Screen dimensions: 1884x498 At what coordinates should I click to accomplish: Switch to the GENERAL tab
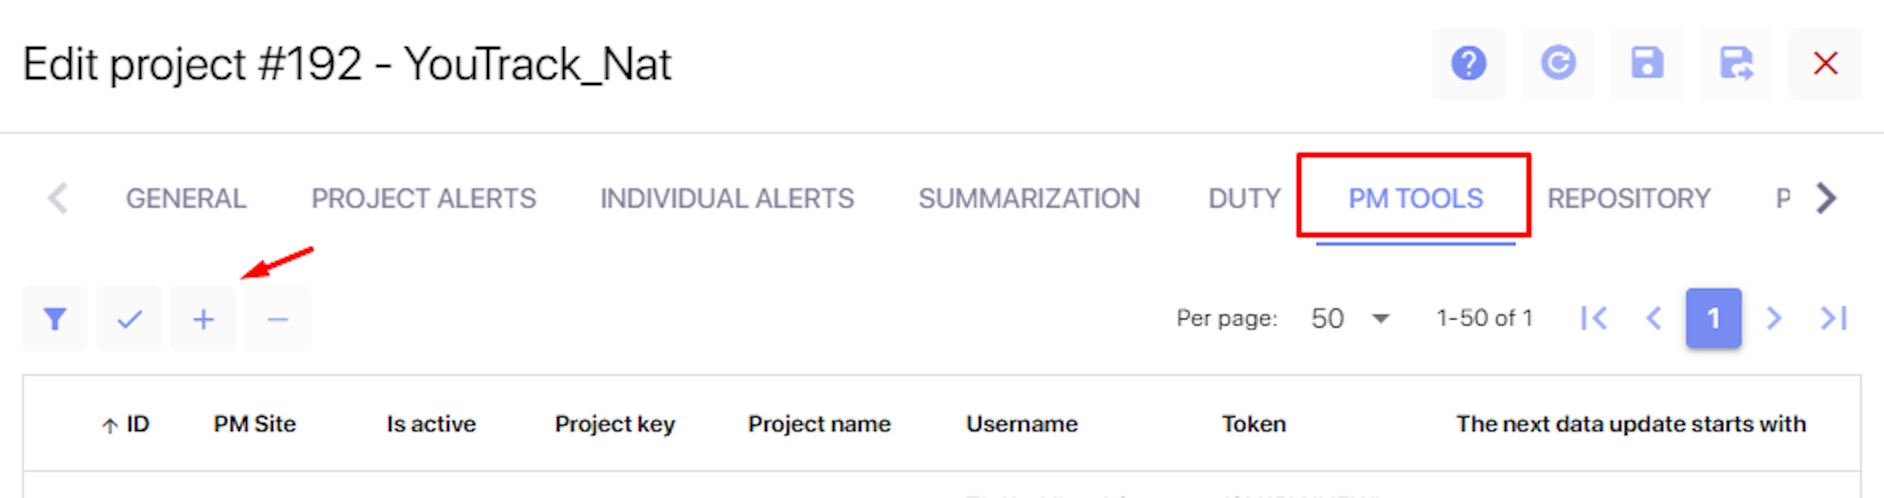point(186,198)
